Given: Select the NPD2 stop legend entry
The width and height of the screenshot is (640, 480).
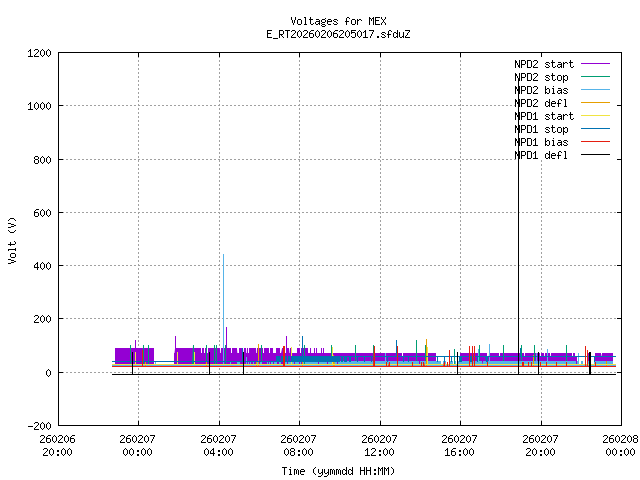Looking at the screenshot, I should (542, 77).
